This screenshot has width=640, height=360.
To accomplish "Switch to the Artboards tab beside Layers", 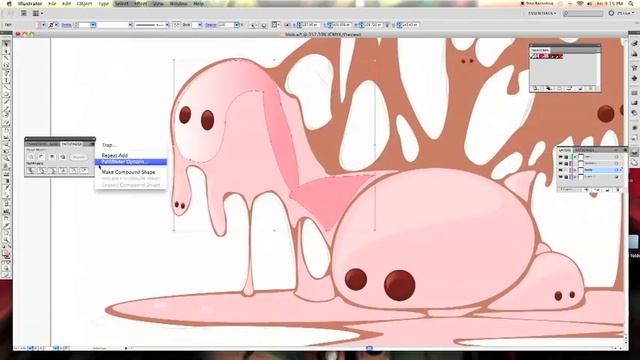I will [583, 151].
